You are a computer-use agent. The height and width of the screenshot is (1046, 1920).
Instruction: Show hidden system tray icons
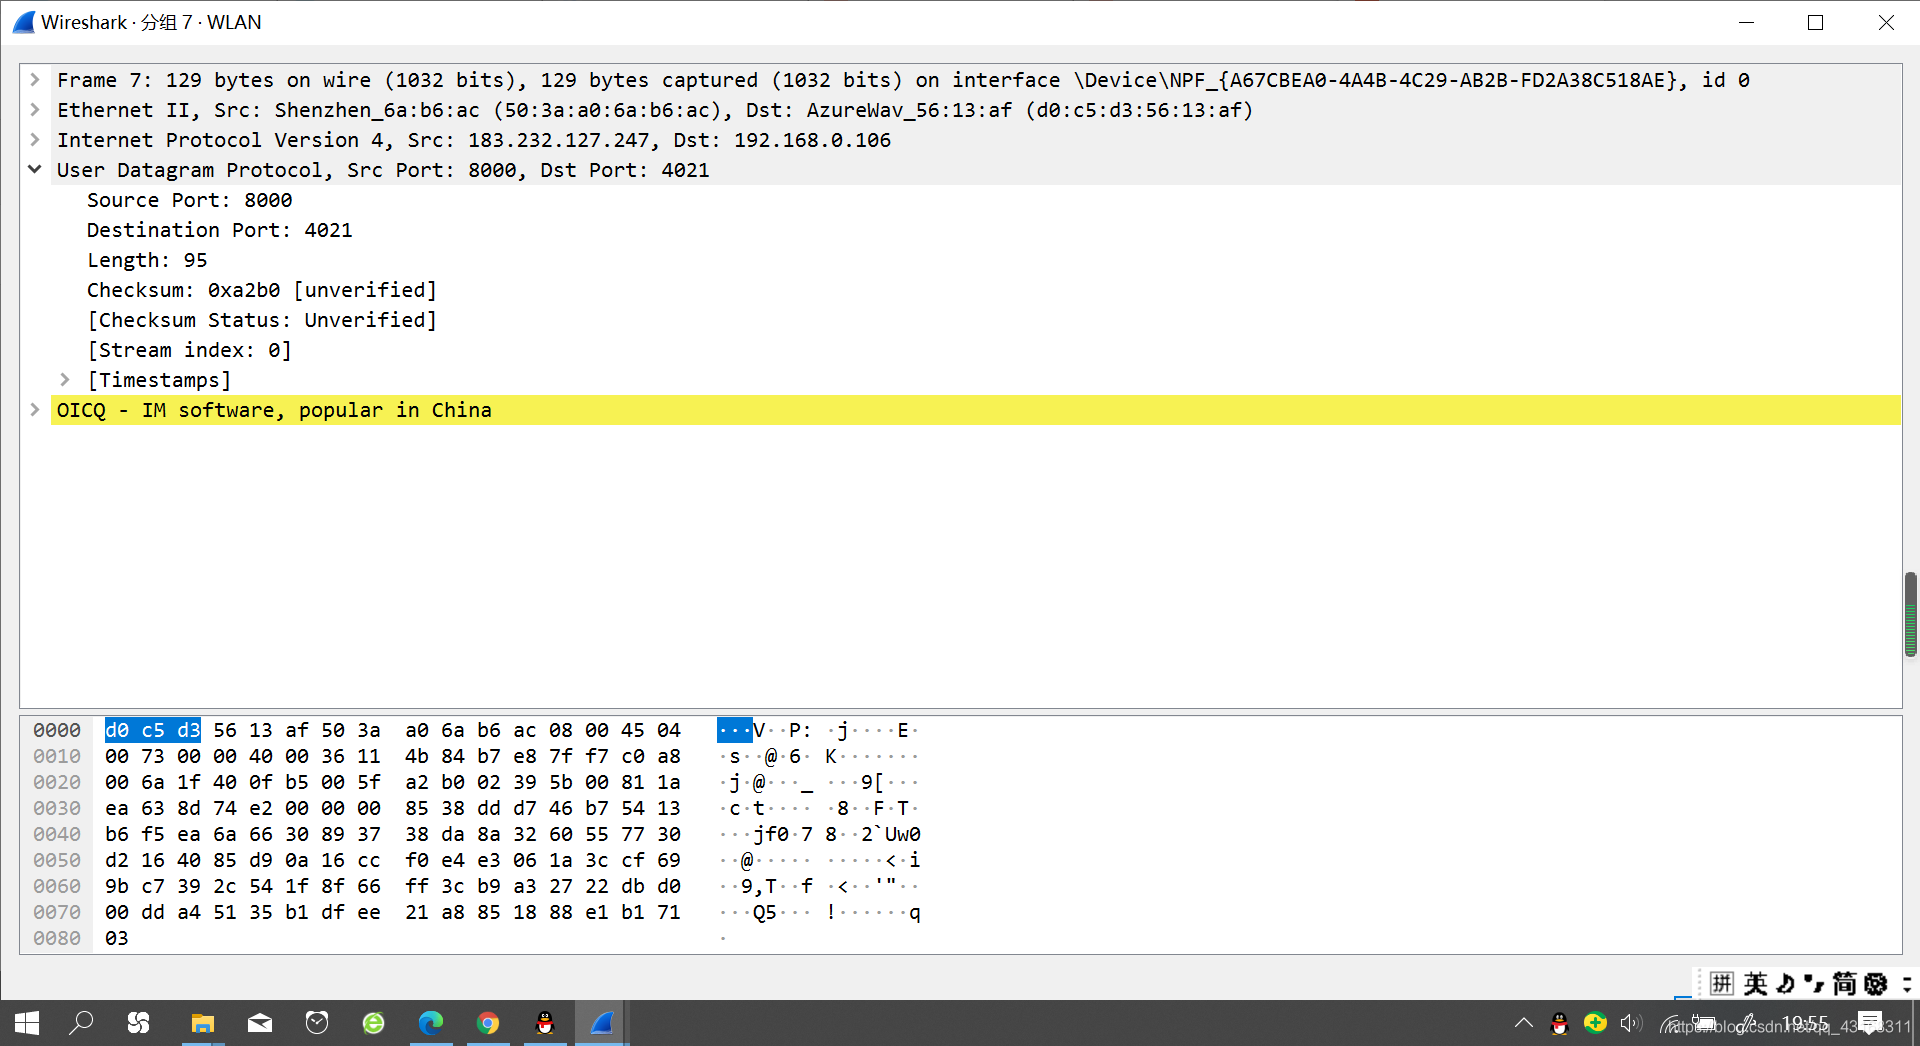[1524, 1023]
